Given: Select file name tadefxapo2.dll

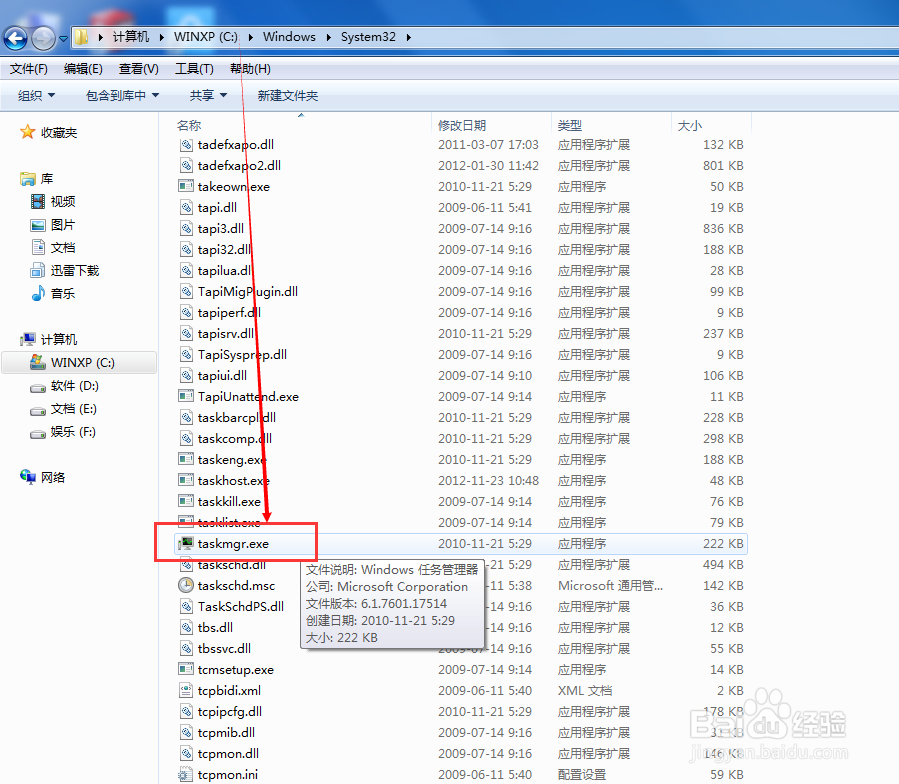Looking at the screenshot, I should click(239, 166).
